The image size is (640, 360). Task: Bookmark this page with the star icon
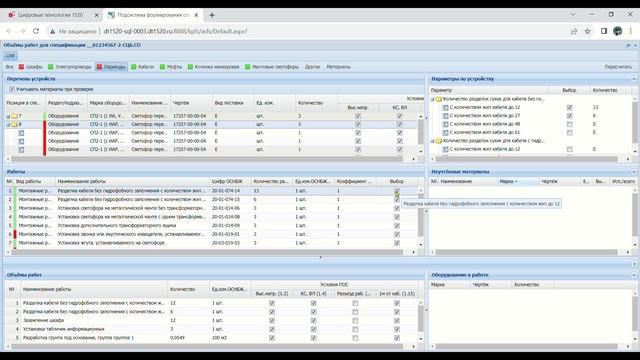click(x=587, y=31)
